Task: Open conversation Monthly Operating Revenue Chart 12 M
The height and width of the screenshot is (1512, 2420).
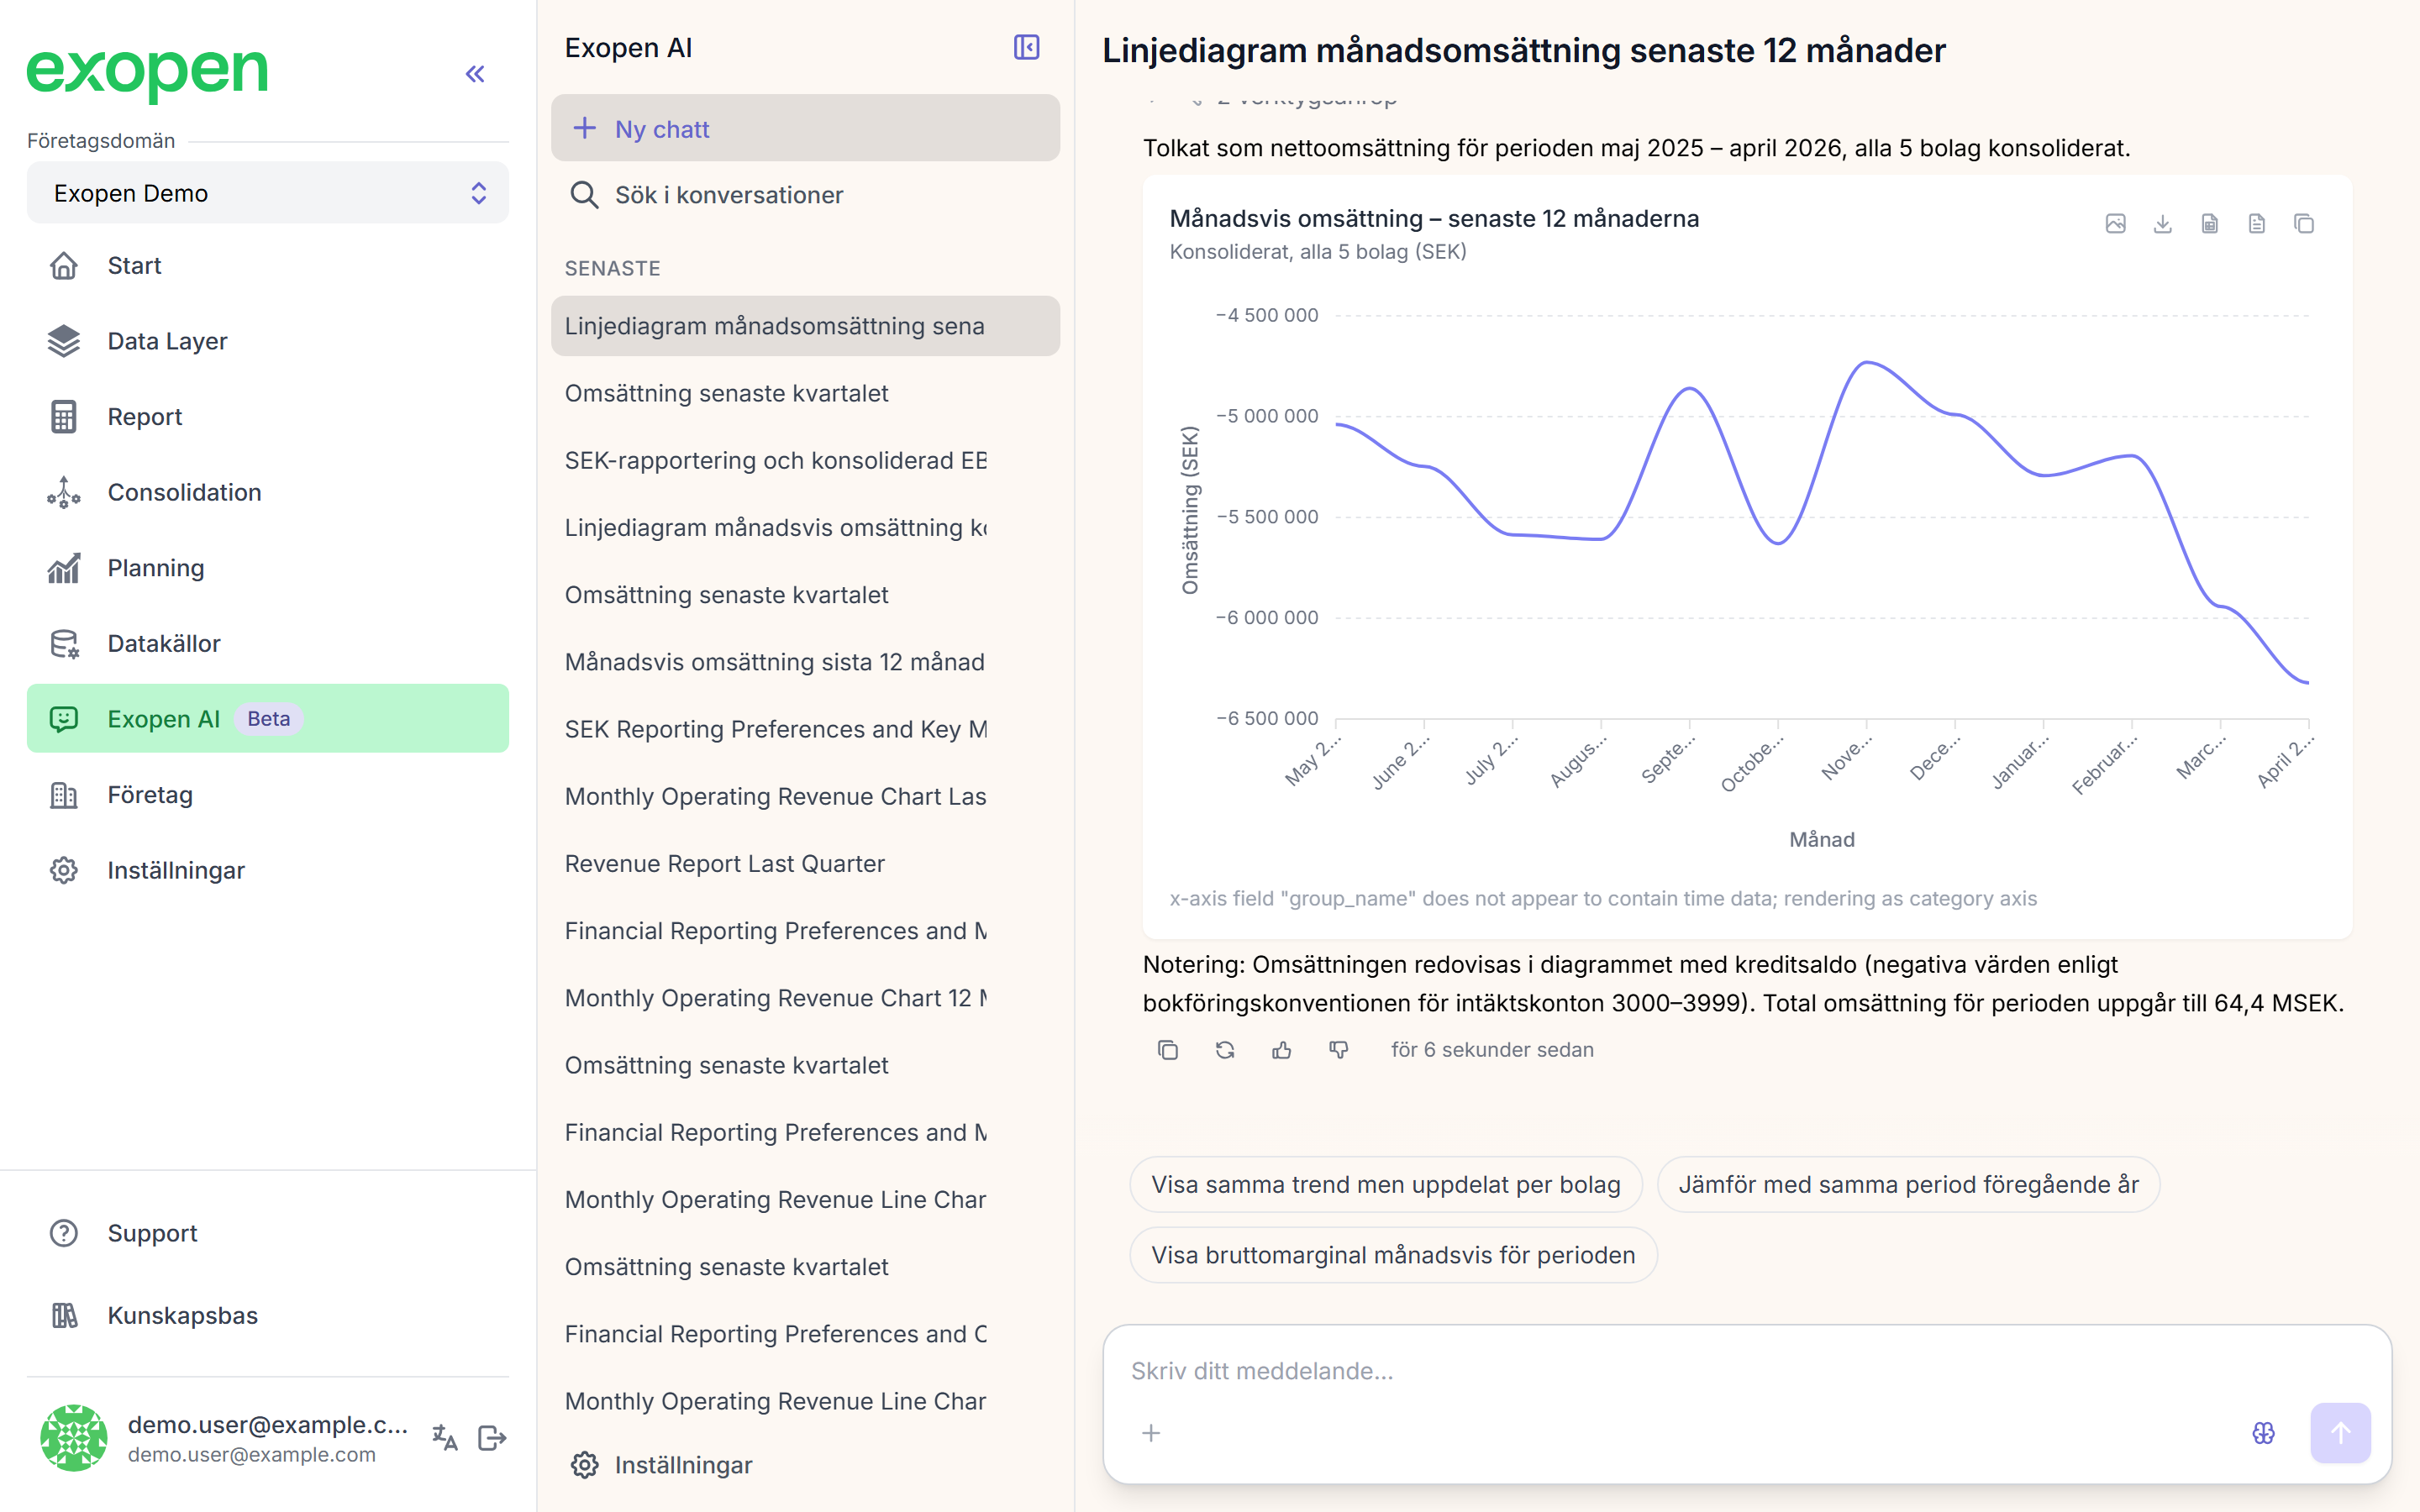Action: (805, 998)
